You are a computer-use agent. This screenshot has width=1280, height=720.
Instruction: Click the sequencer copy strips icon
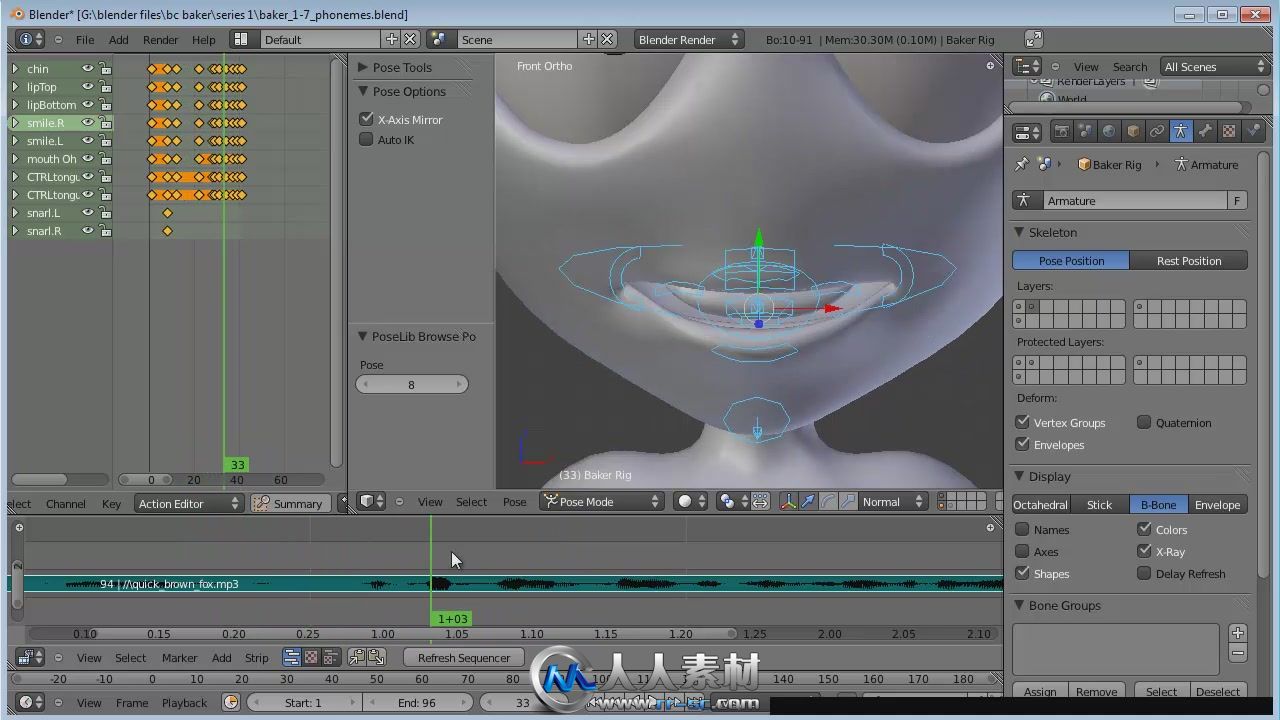pyautogui.click(x=357, y=658)
